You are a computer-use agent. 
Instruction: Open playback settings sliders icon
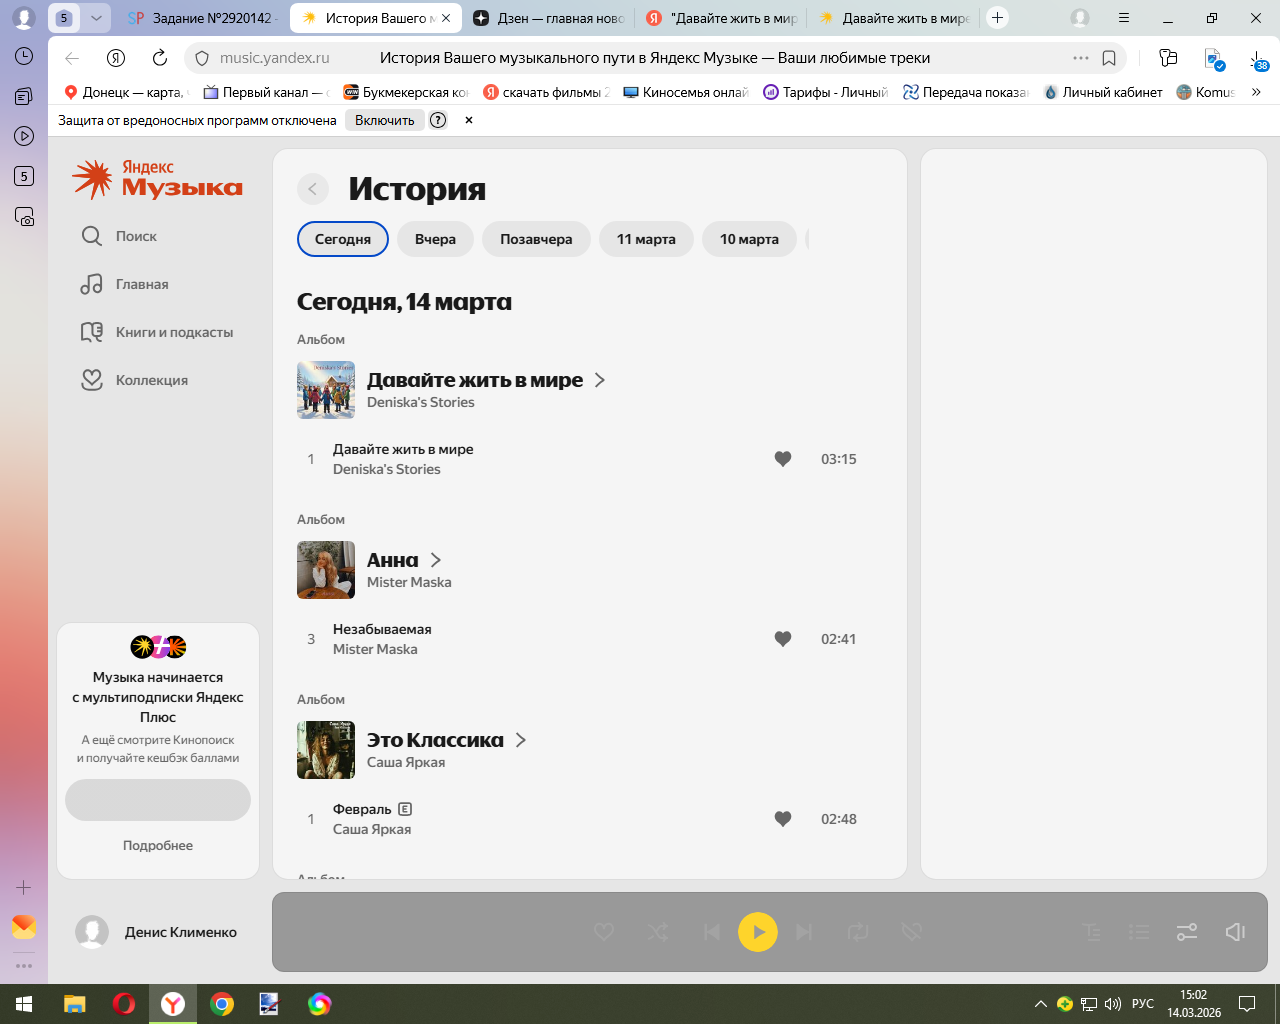(1187, 932)
